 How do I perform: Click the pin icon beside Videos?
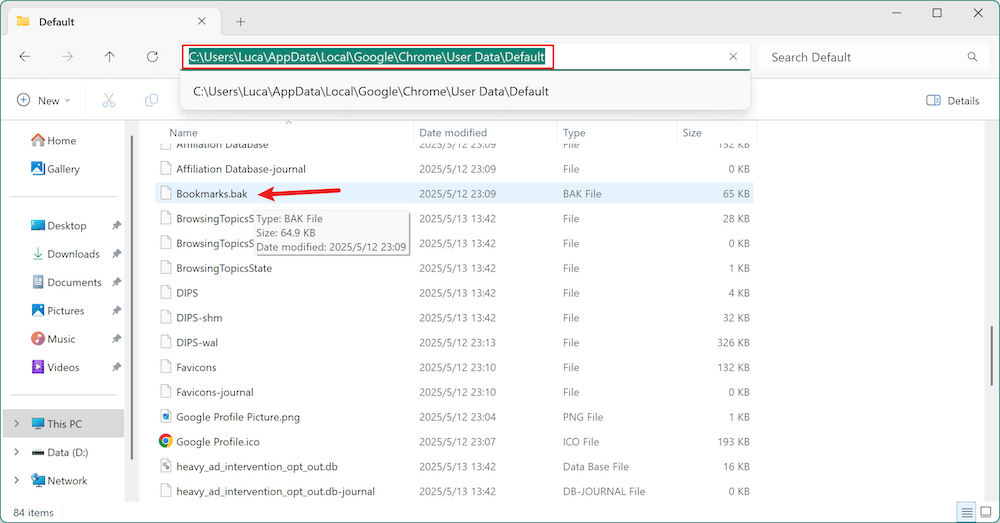(116, 367)
